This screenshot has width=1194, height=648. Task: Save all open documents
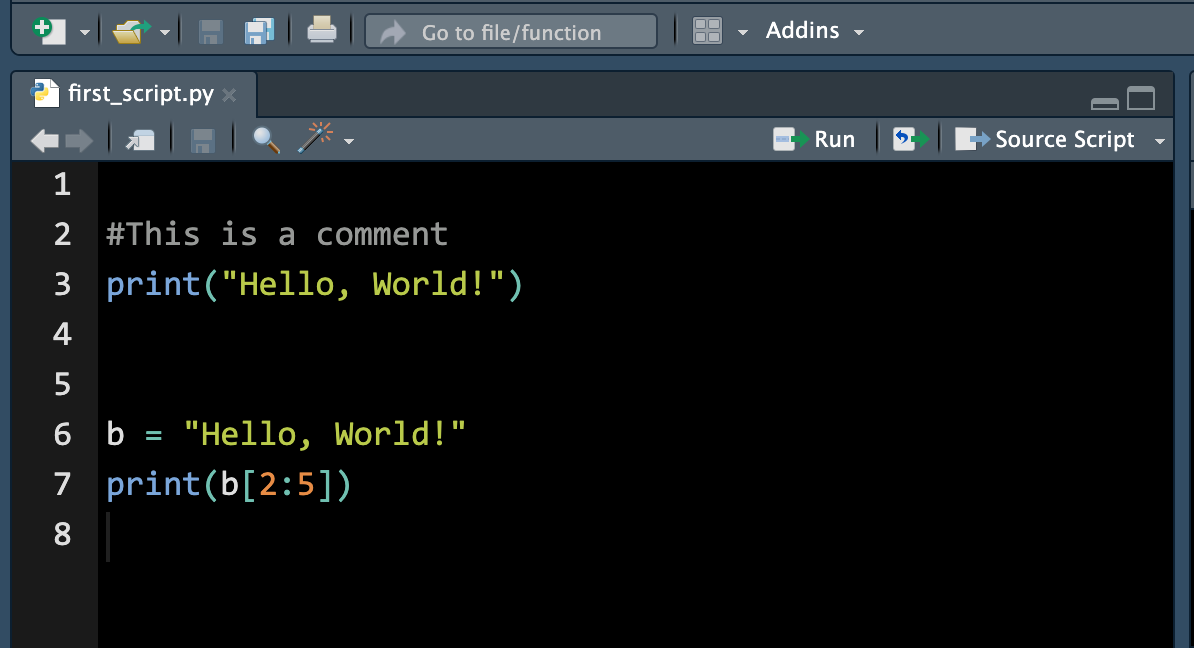click(259, 31)
